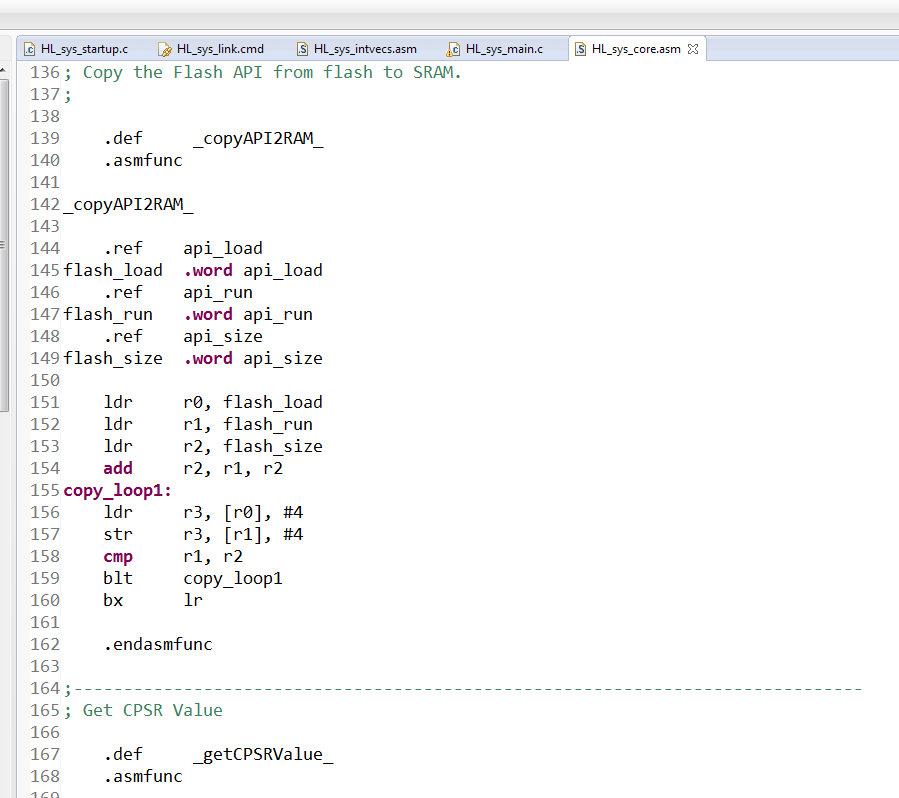Click line number 155 in the gutter
Viewport: 899px width, 798px height.
tap(45, 491)
